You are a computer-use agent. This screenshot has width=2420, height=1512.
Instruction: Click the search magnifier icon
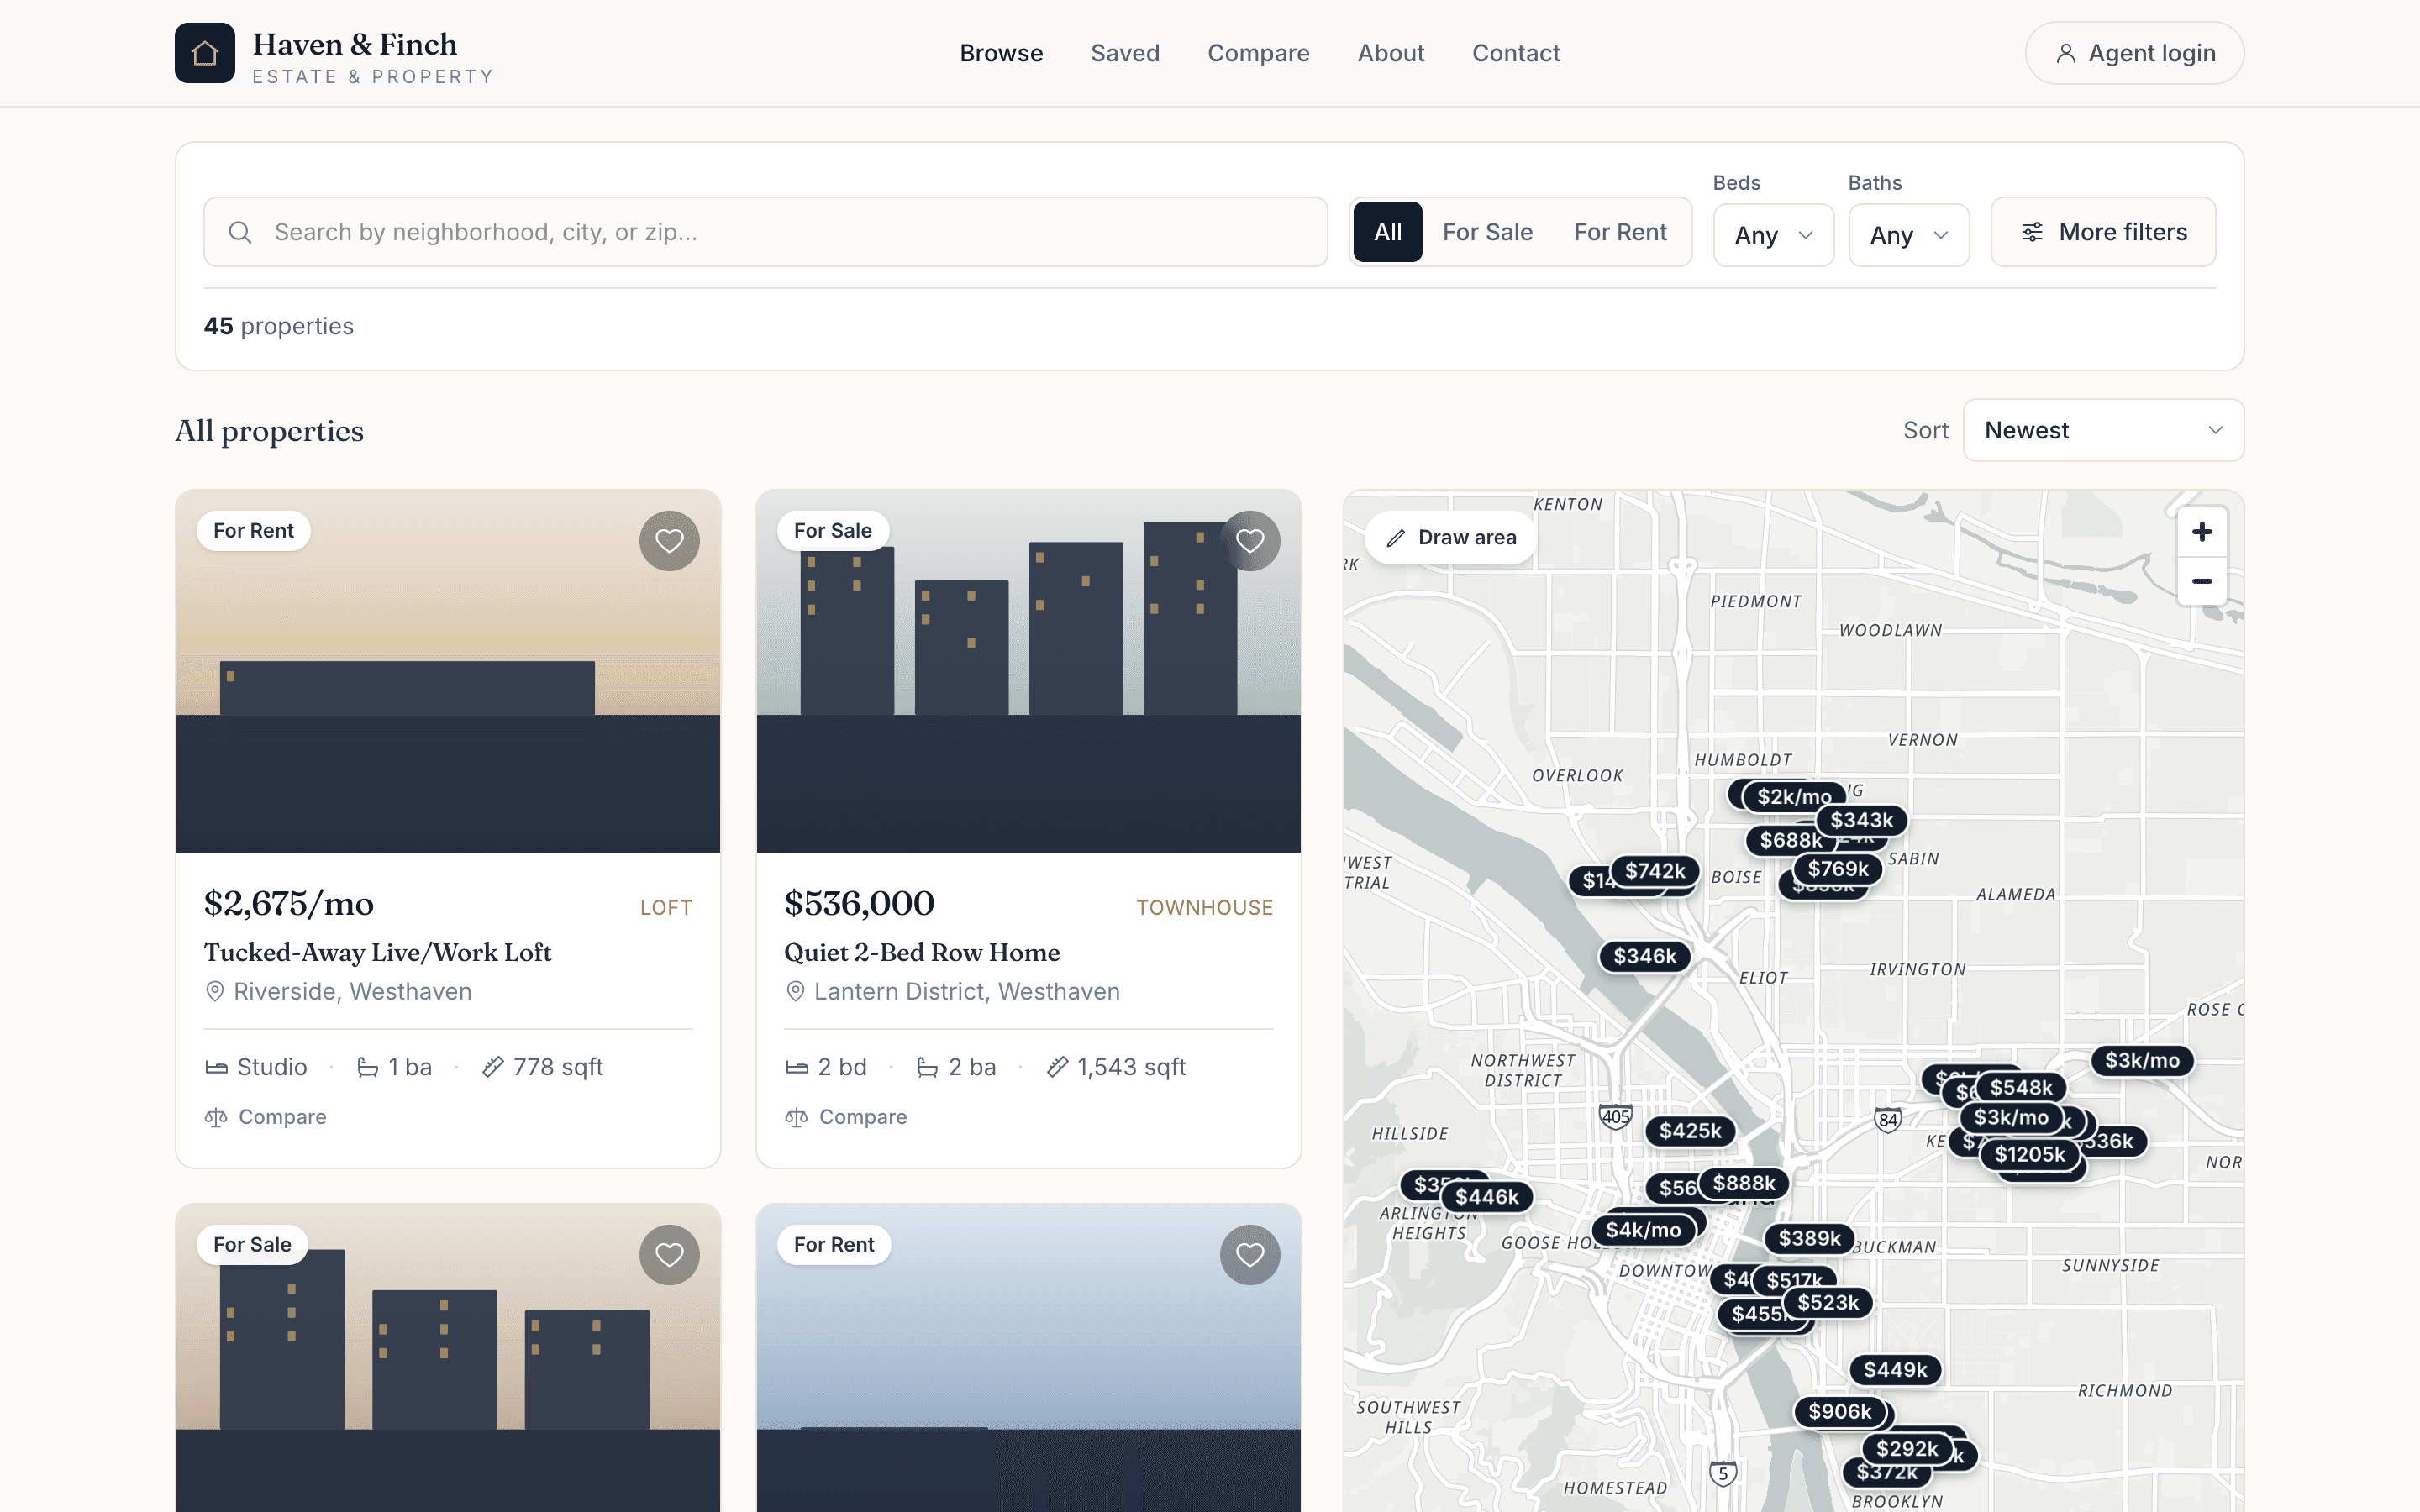click(x=240, y=232)
